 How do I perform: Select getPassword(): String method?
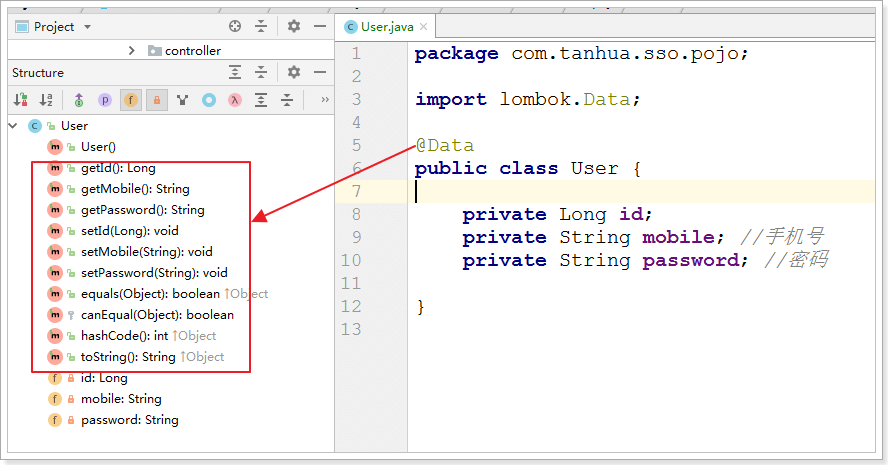(x=142, y=210)
